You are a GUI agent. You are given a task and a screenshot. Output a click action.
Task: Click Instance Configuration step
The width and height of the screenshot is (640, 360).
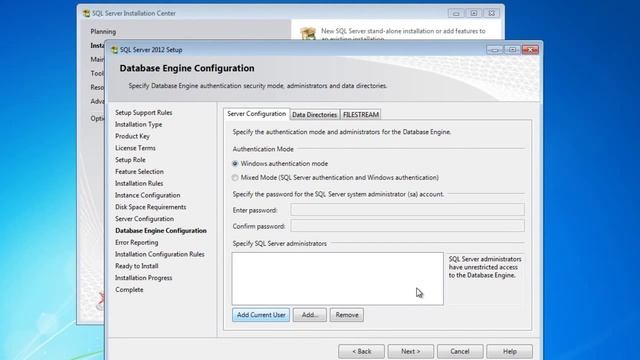click(147, 196)
